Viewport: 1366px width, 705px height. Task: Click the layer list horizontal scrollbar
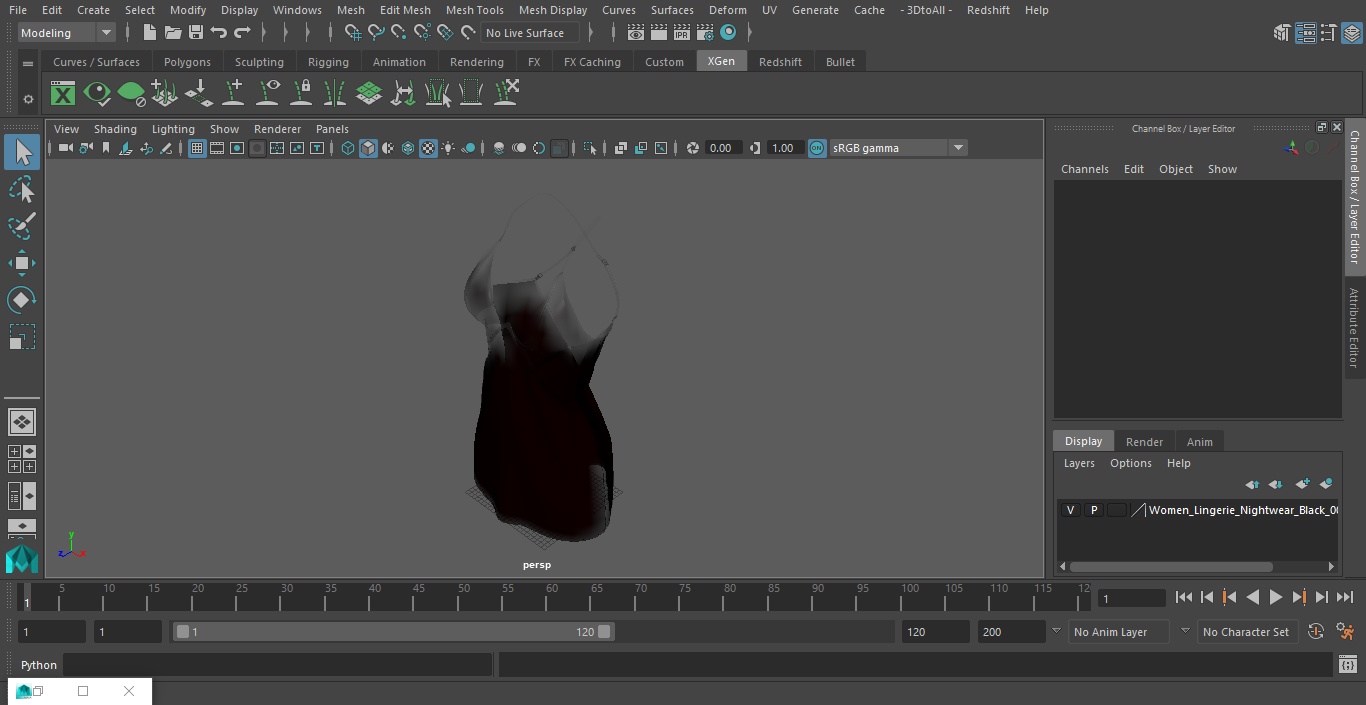(x=1171, y=566)
